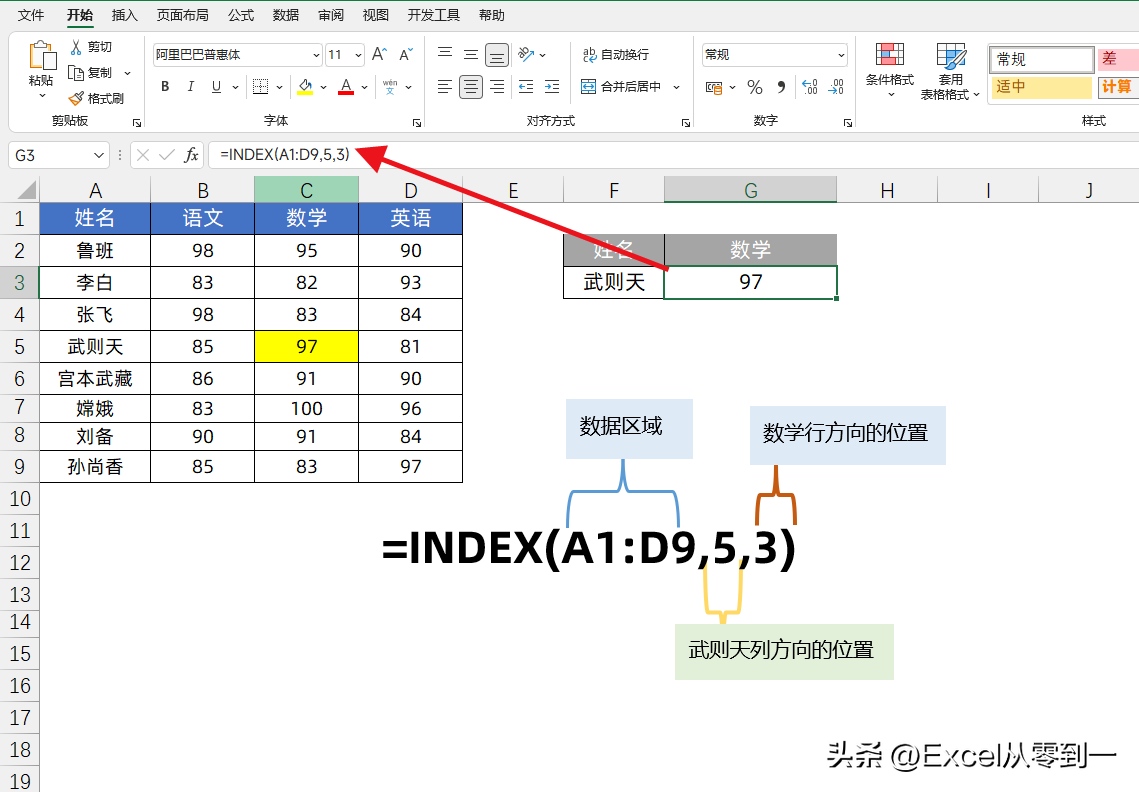1139x792 pixels.
Task: Click the accounting number format icon
Action: click(x=713, y=88)
